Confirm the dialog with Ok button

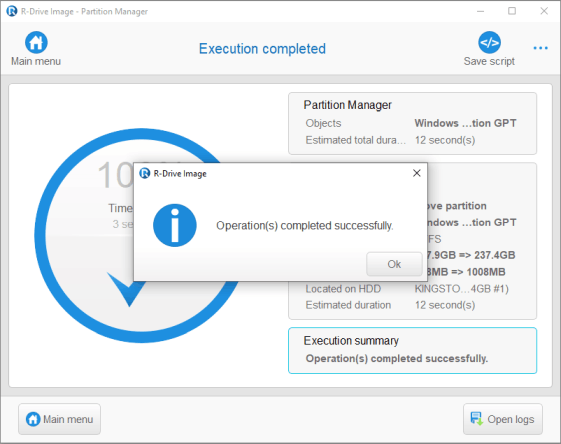pos(394,264)
